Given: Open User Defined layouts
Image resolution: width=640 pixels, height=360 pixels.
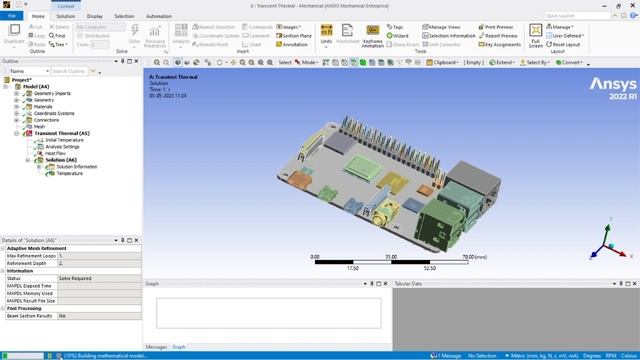Looking at the screenshot, I should [x=565, y=36].
